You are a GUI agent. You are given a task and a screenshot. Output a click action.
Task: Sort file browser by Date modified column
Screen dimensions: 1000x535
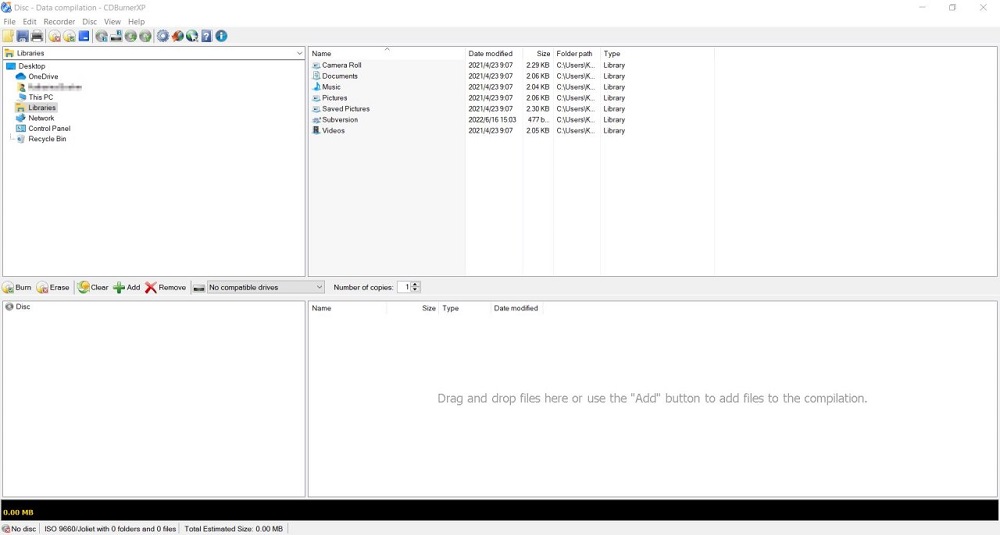pyautogui.click(x=494, y=54)
